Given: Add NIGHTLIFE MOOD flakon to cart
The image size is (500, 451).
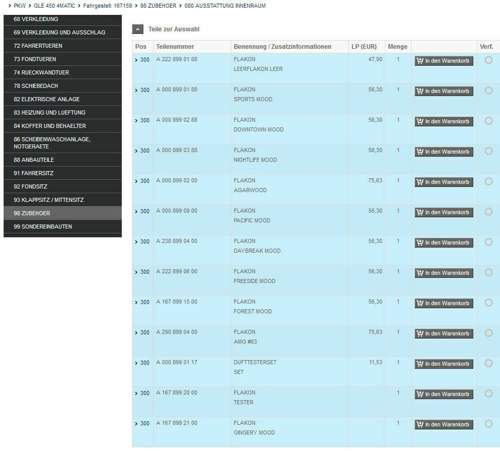Looking at the screenshot, I should click(x=444, y=152).
